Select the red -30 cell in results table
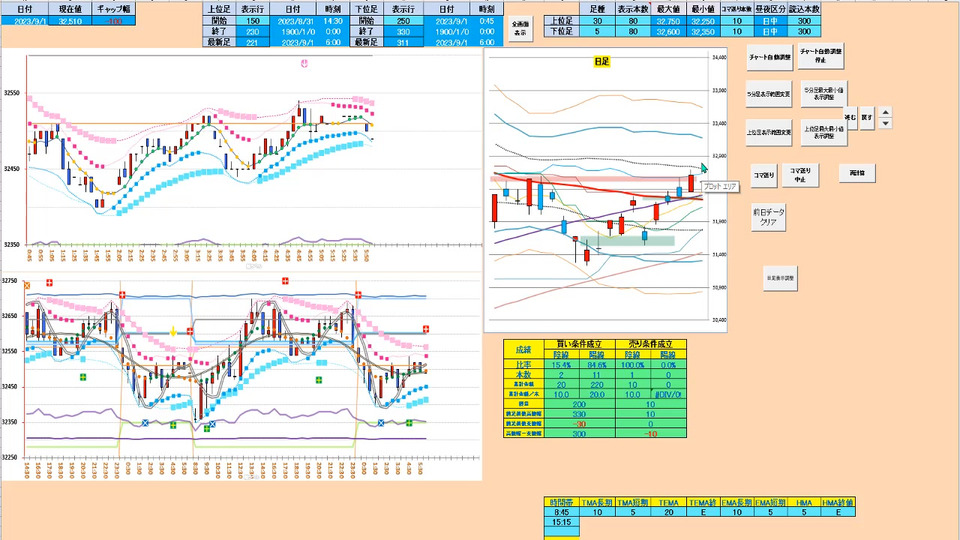This screenshot has height=540, width=960. pyautogui.click(x=579, y=424)
